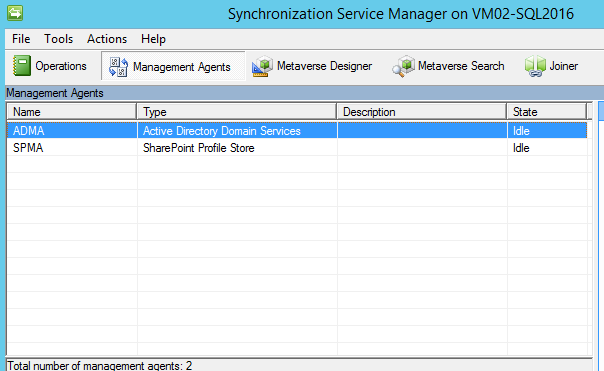Click the Operations notebook icon

coord(22,65)
